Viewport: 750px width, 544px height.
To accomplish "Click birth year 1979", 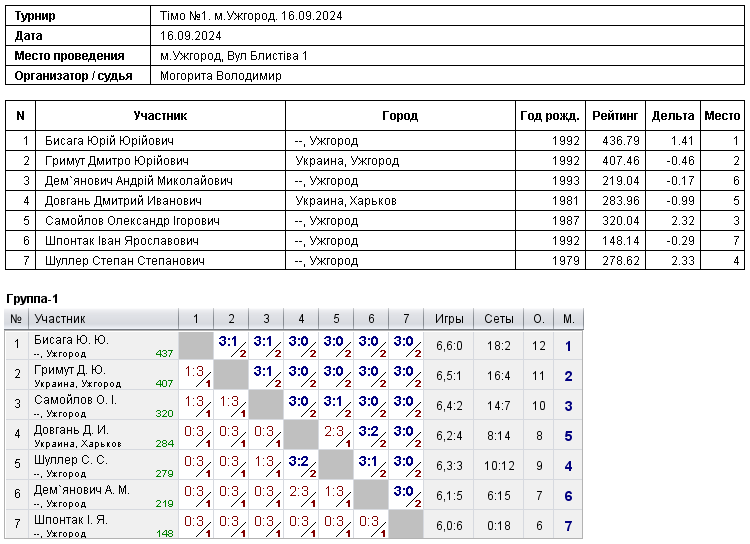I will coord(566,261).
